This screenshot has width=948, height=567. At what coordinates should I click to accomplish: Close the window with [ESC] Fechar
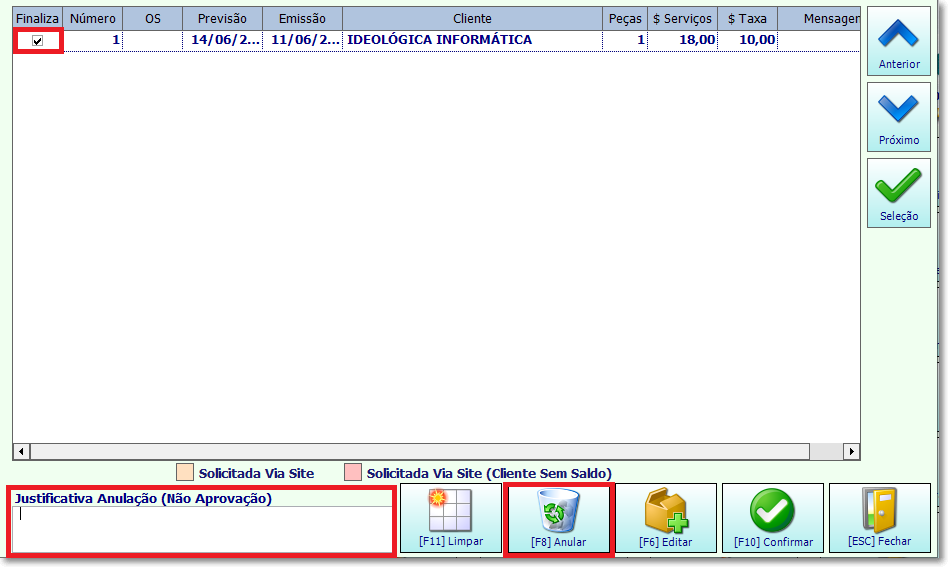880,517
